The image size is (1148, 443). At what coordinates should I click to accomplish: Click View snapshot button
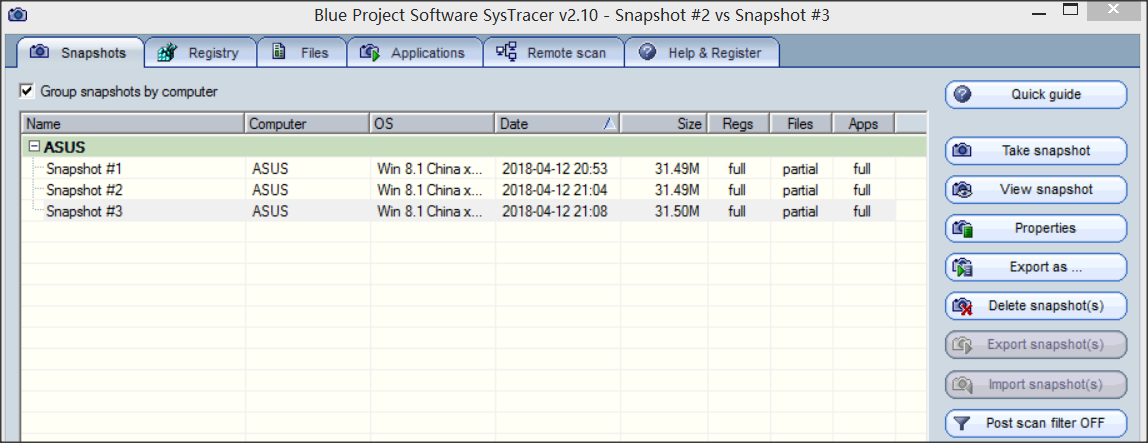coord(1035,189)
